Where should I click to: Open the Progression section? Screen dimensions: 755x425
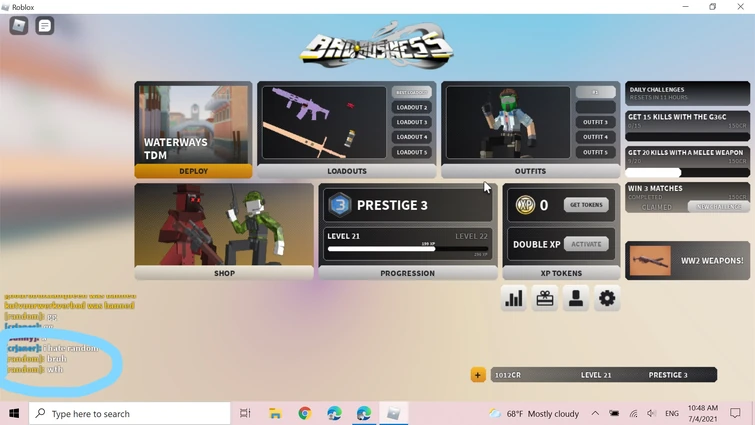pyautogui.click(x=407, y=273)
